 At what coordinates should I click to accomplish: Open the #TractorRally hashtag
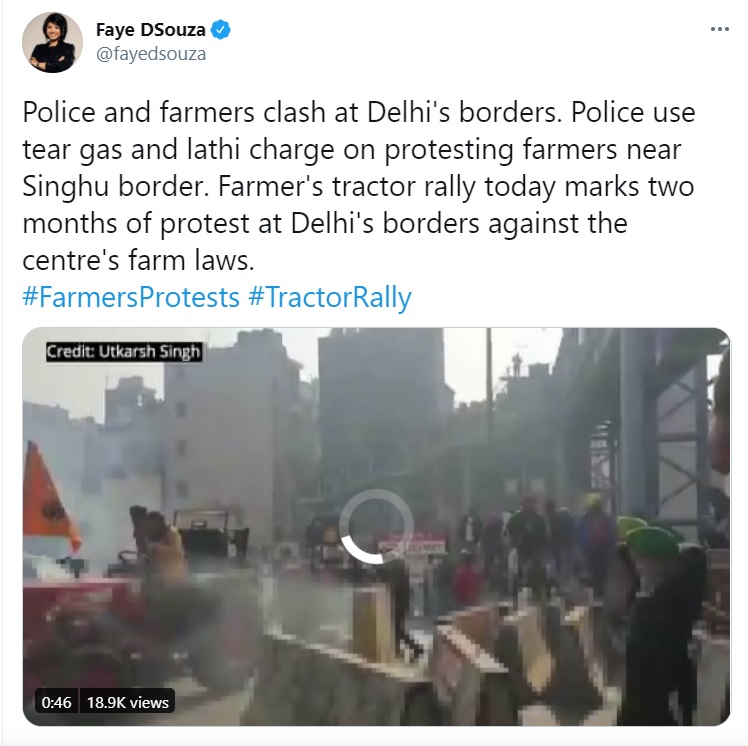click(x=330, y=297)
